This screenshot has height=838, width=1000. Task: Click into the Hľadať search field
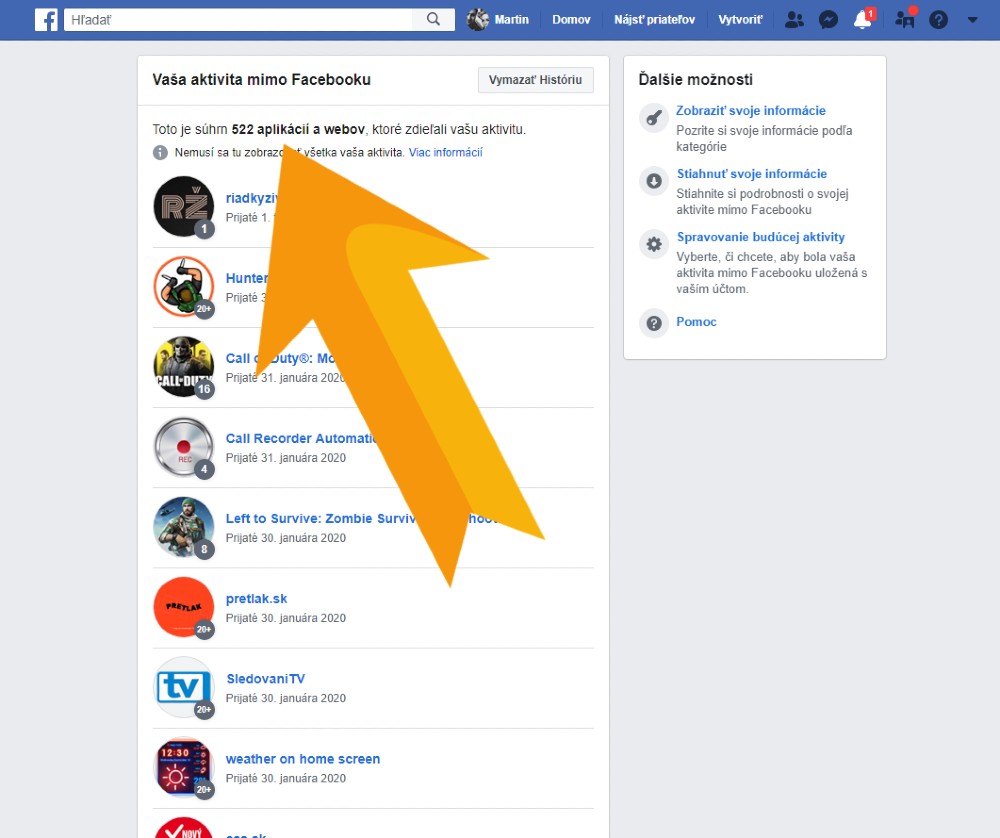(239, 20)
